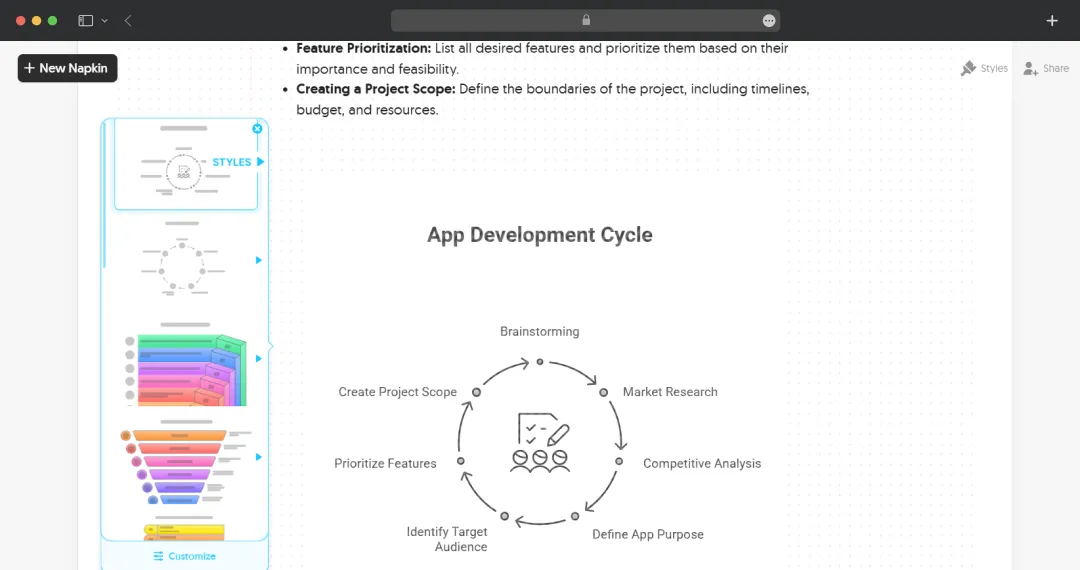Click the node beside Competitive Analysis

(619, 461)
